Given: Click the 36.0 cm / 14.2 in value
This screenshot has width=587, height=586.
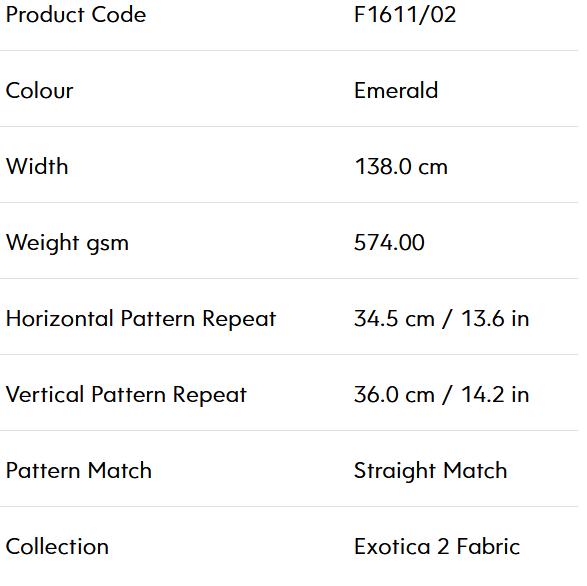Looking at the screenshot, I should (x=442, y=395).
